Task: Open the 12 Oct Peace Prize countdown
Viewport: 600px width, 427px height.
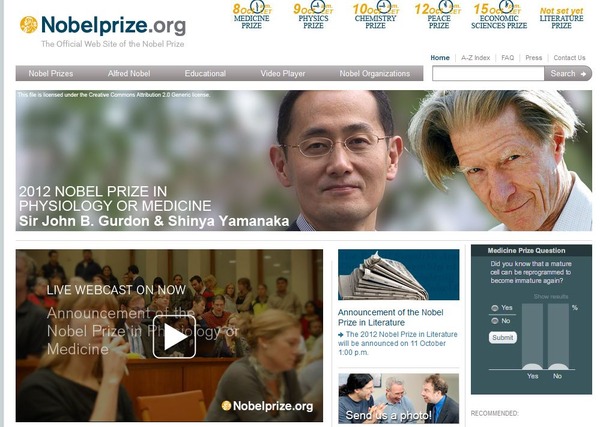Action: [x=439, y=15]
